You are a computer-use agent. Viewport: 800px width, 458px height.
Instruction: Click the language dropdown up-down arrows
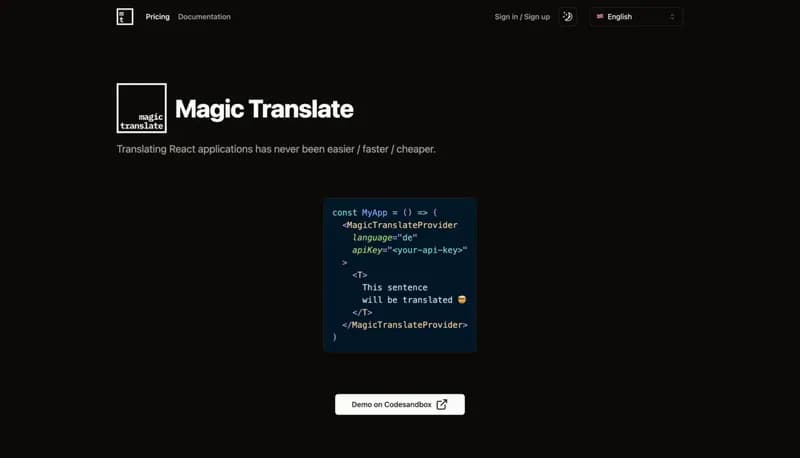[x=672, y=17]
